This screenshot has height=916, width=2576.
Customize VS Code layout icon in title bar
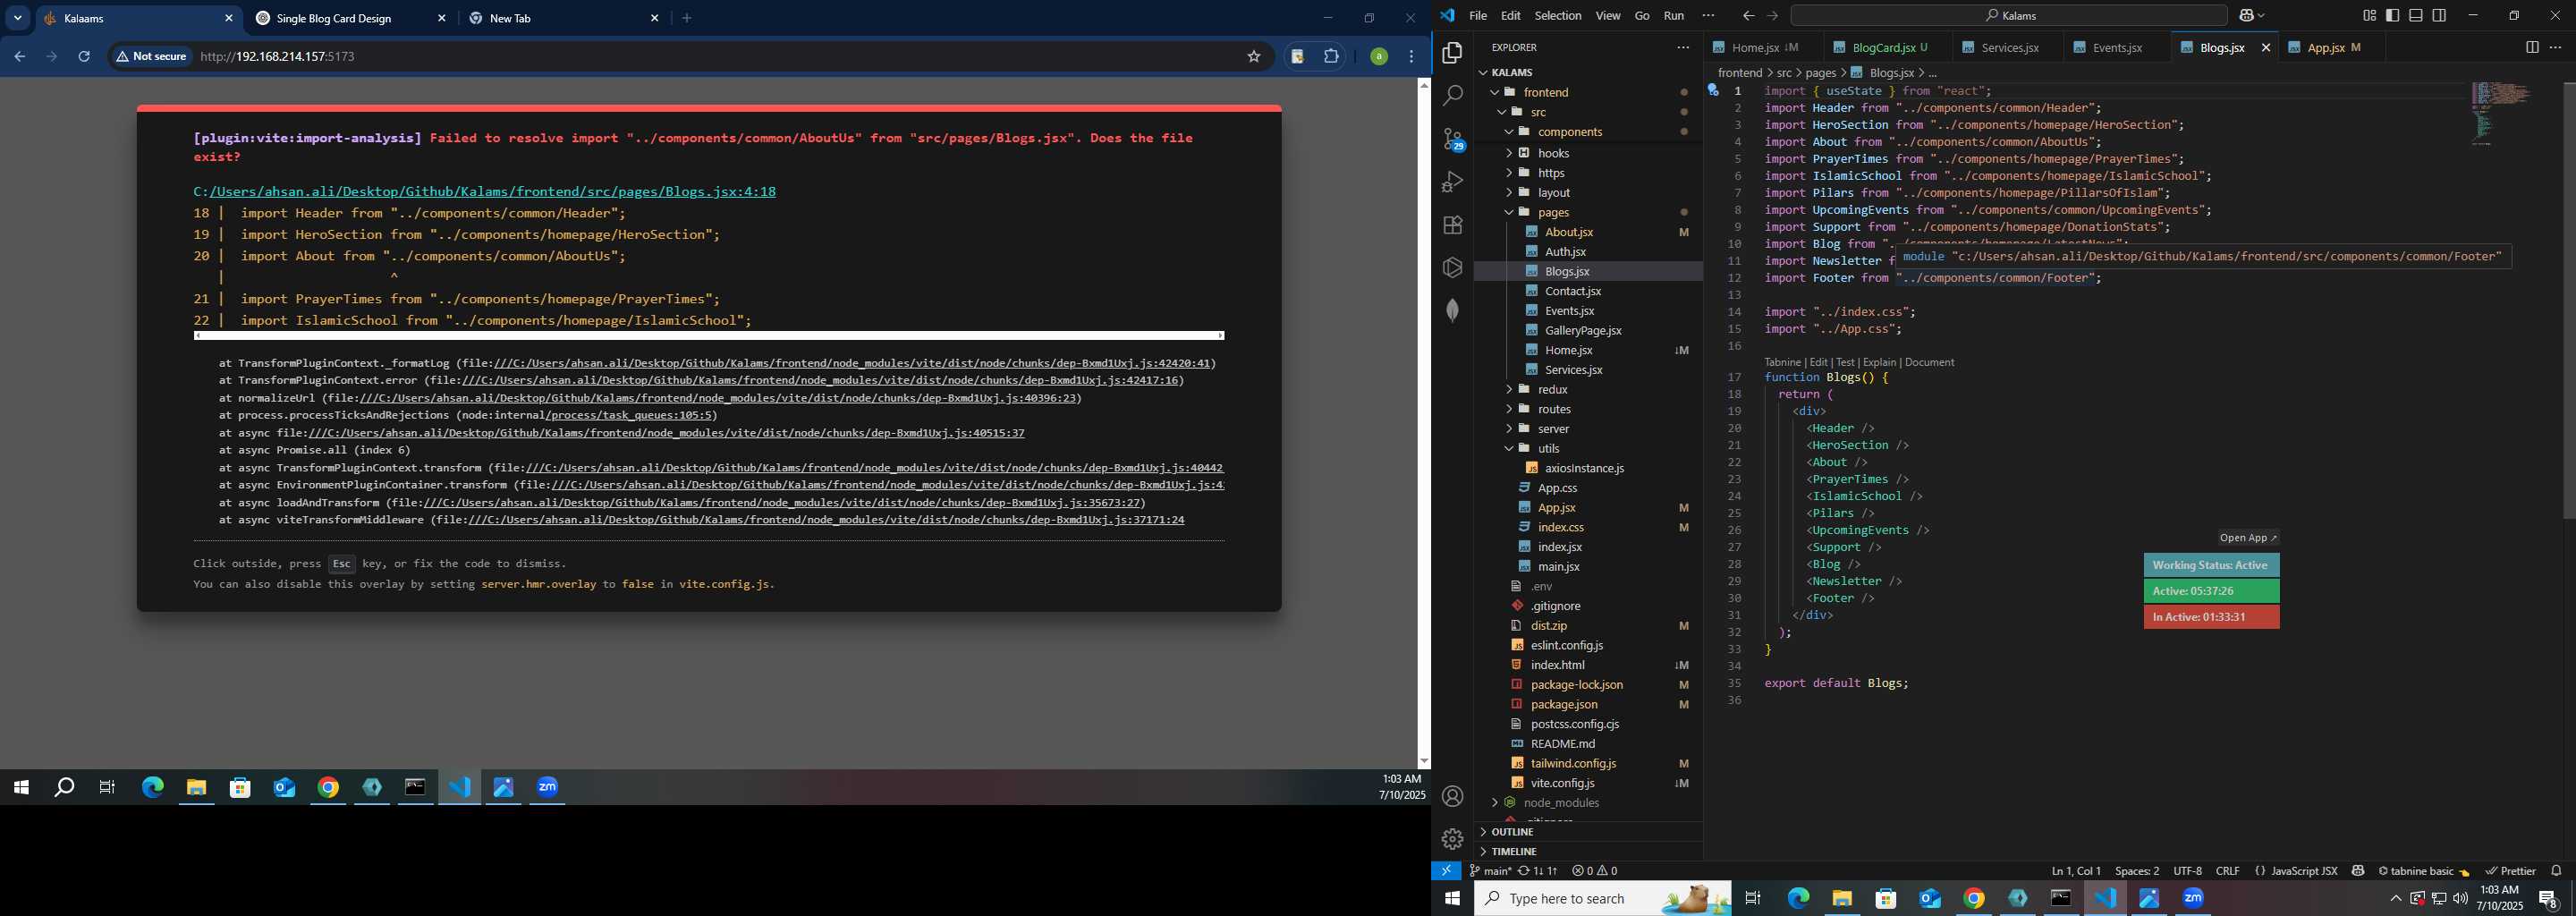[2369, 15]
